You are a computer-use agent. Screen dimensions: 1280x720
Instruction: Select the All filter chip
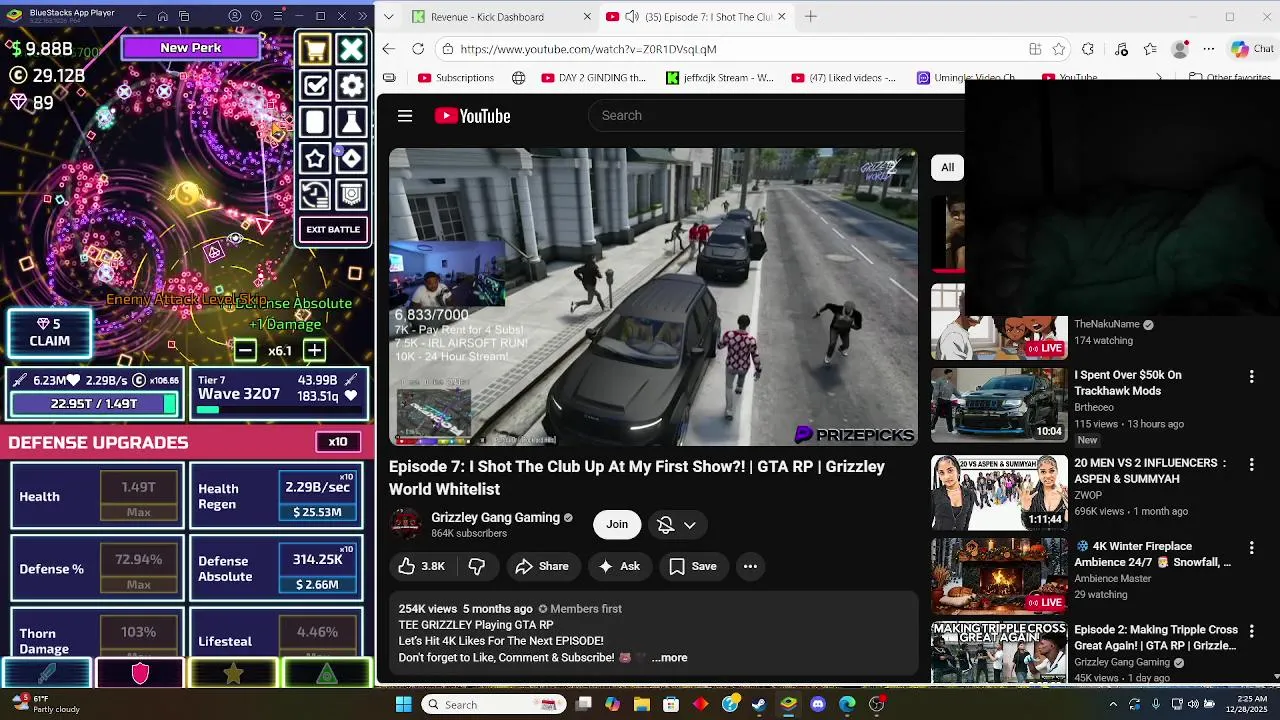pyautogui.click(x=947, y=168)
